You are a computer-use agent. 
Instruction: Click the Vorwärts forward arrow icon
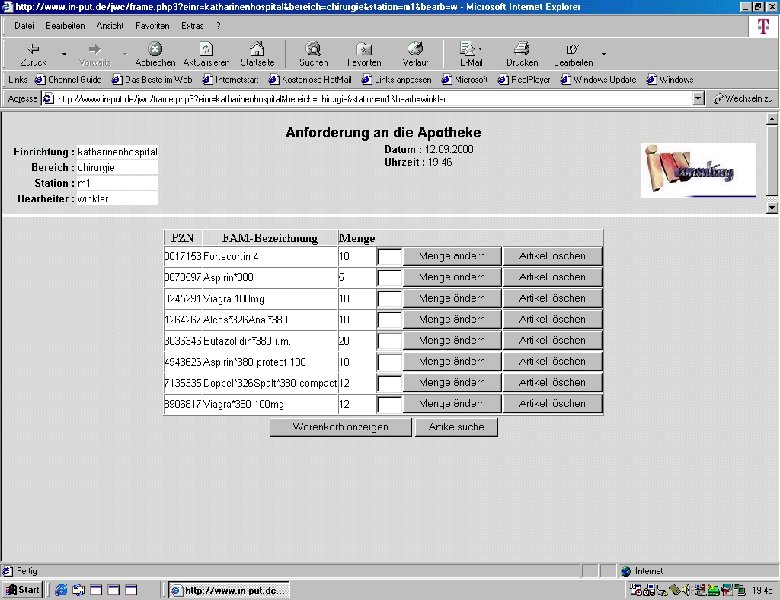[x=95, y=54]
